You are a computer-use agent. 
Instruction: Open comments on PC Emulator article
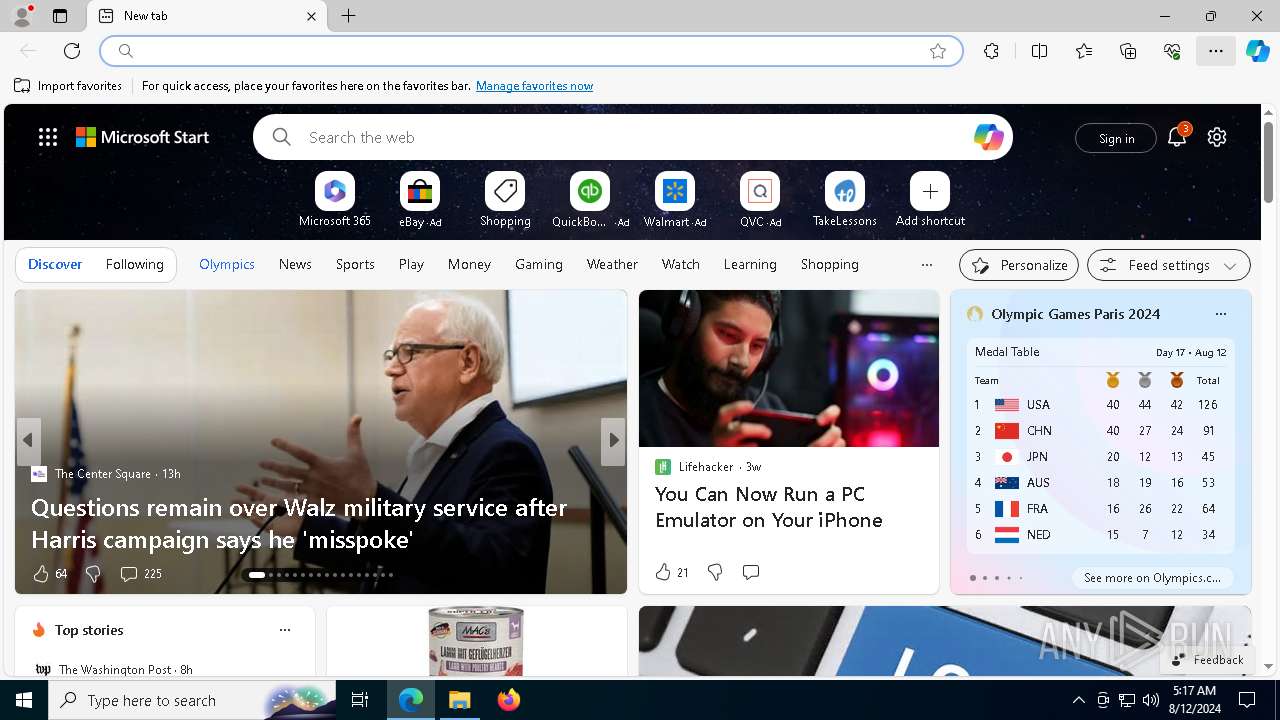point(751,572)
